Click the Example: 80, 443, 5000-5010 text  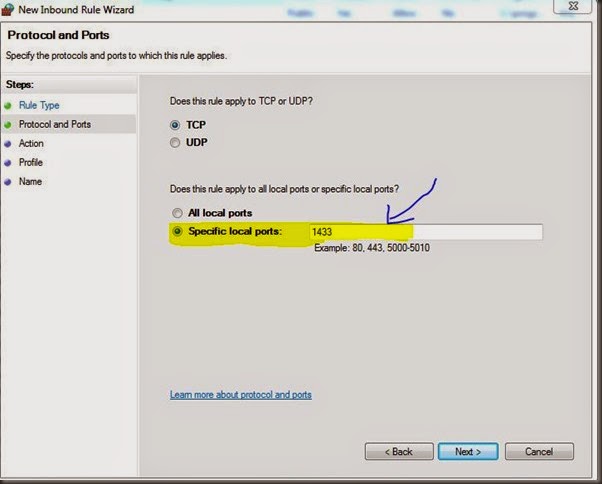point(372,248)
